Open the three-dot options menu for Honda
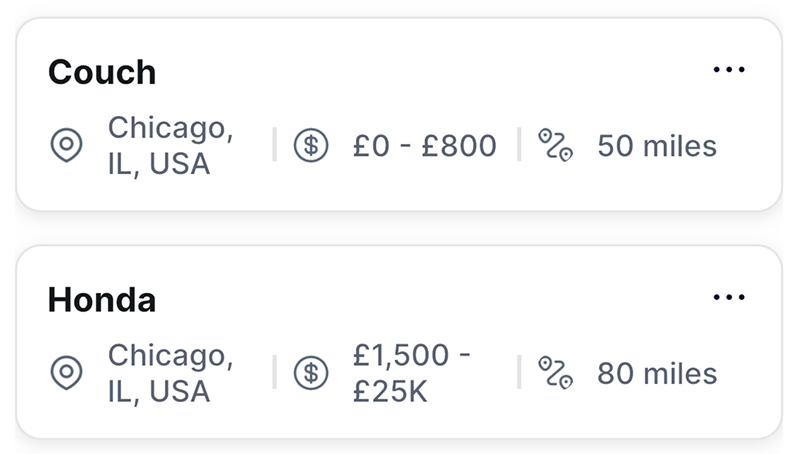 click(729, 297)
